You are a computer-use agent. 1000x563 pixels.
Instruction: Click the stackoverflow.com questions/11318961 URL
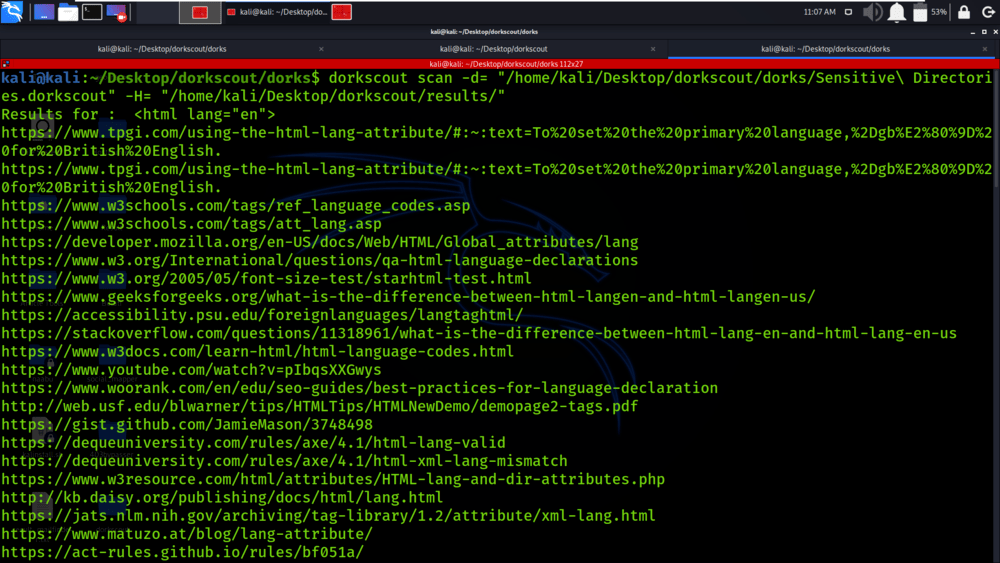479,333
